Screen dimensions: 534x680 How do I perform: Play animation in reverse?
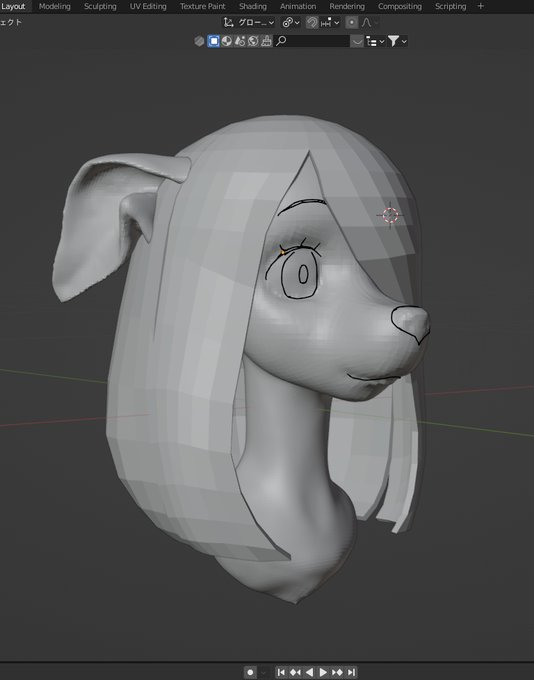pyautogui.click(x=309, y=673)
